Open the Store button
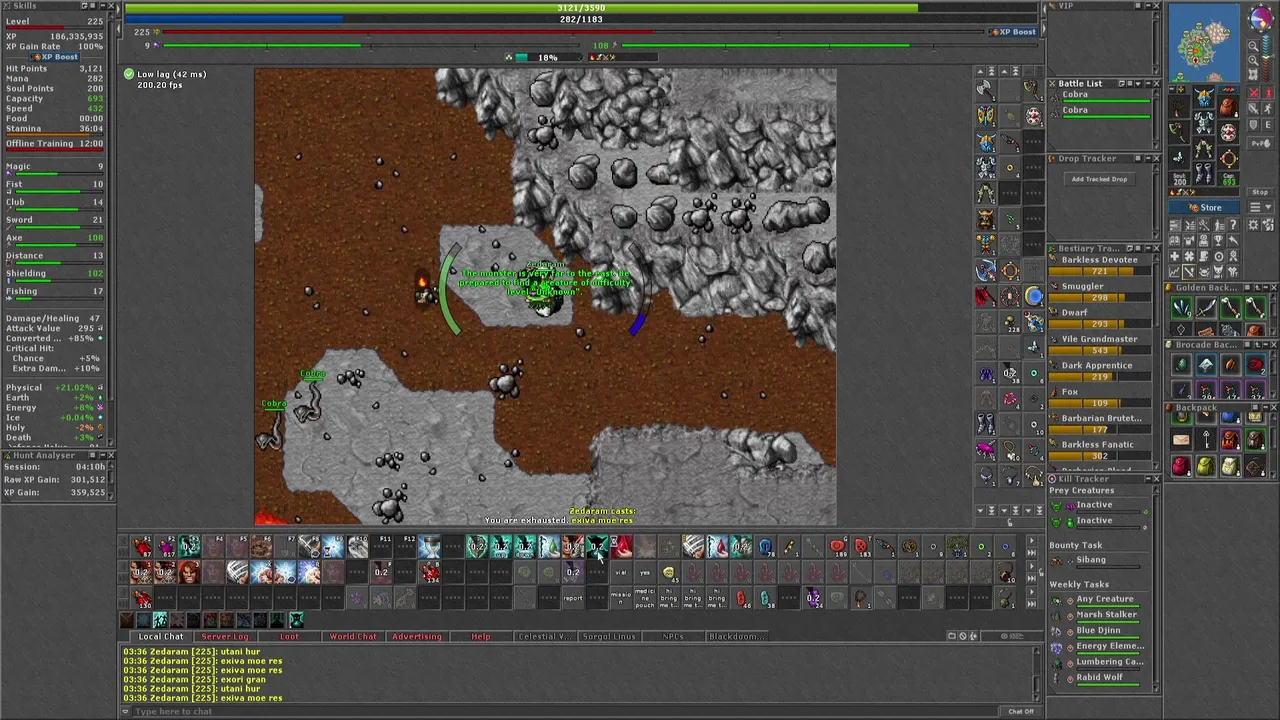The height and width of the screenshot is (720, 1280). 1204,207
